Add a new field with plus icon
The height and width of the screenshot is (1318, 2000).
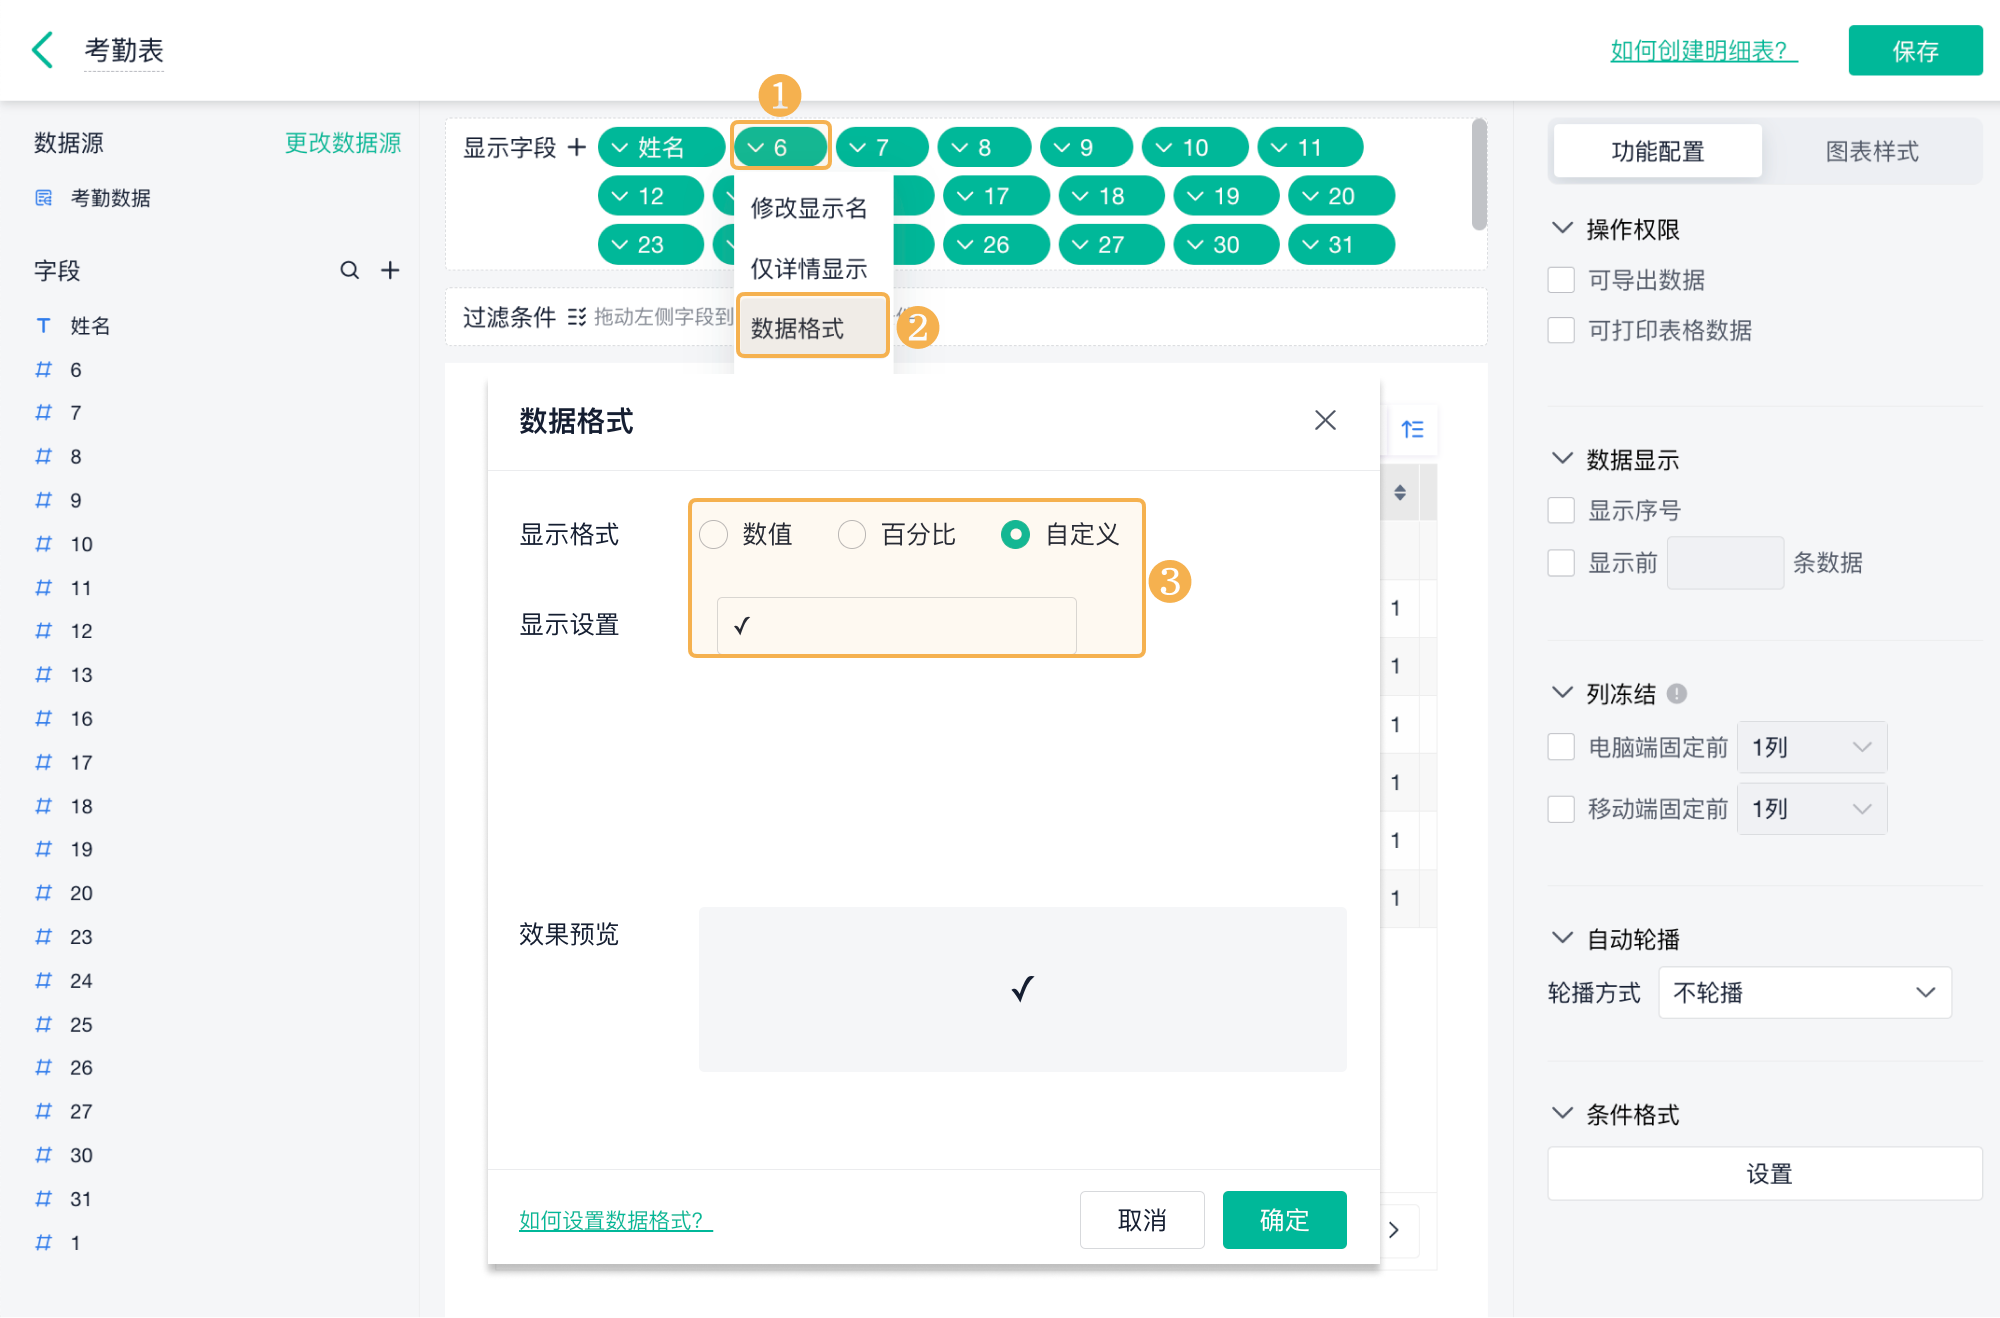pyautogui.click(x=390, y=270)
